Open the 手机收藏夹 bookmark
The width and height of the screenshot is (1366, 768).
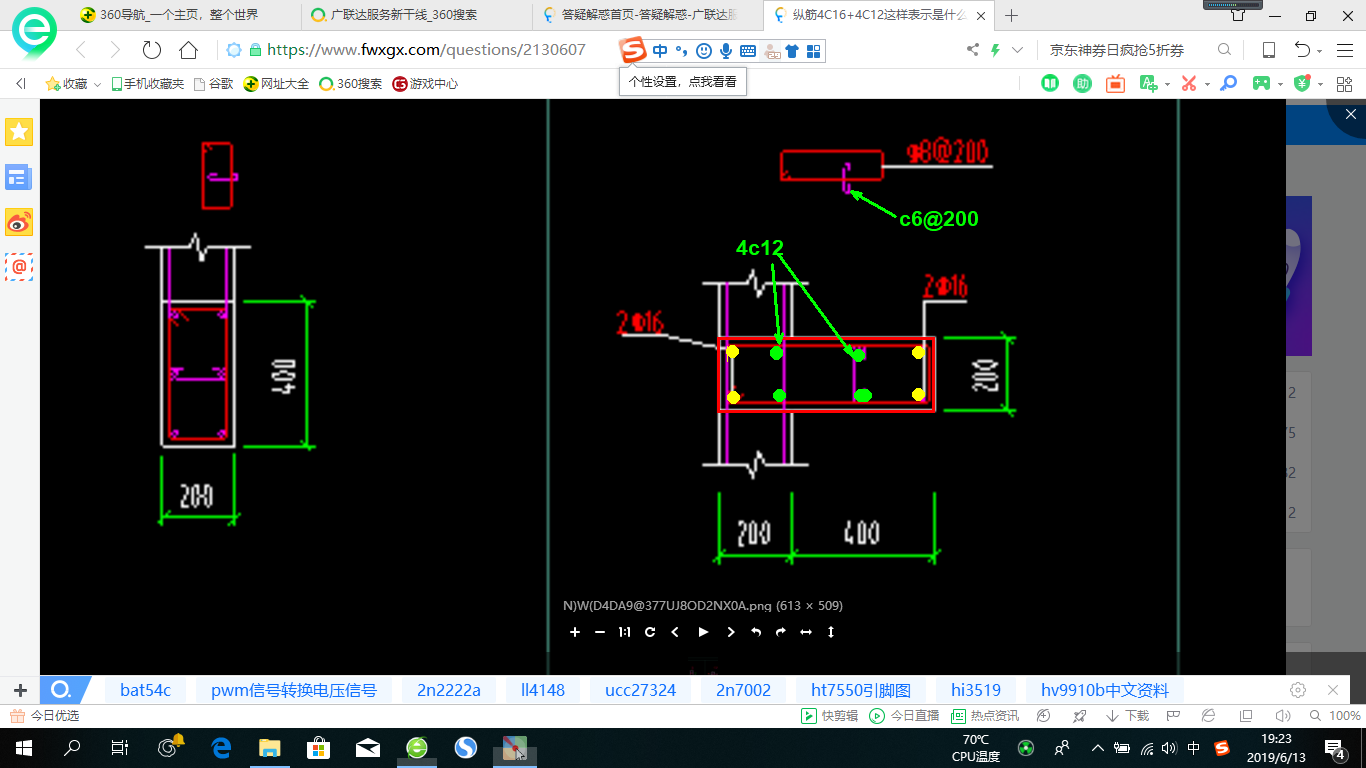[x=147, y=84]
